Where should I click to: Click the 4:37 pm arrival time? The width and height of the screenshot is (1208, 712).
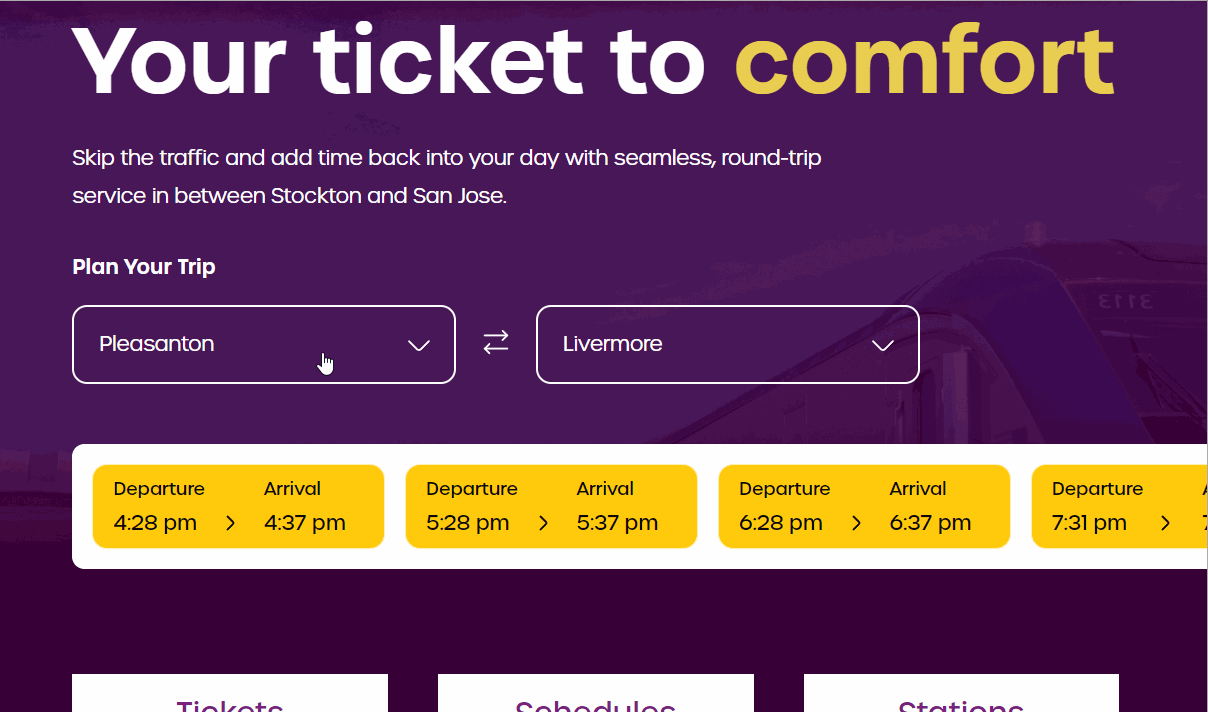click(305, 523)
